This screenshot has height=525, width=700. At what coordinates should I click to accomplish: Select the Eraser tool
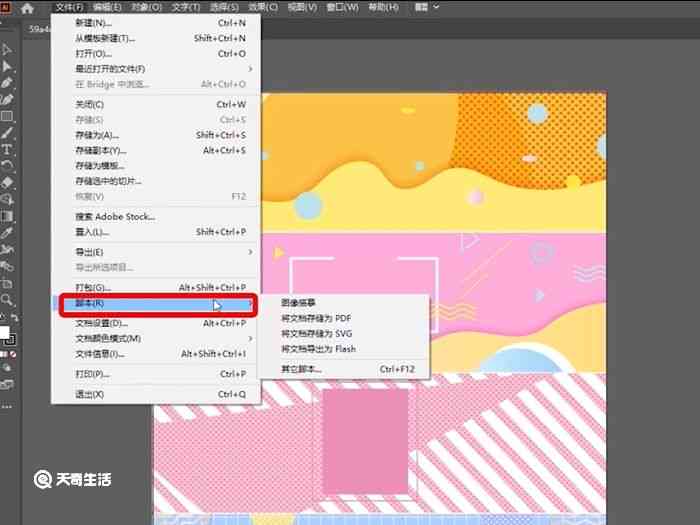pos(7,183)
